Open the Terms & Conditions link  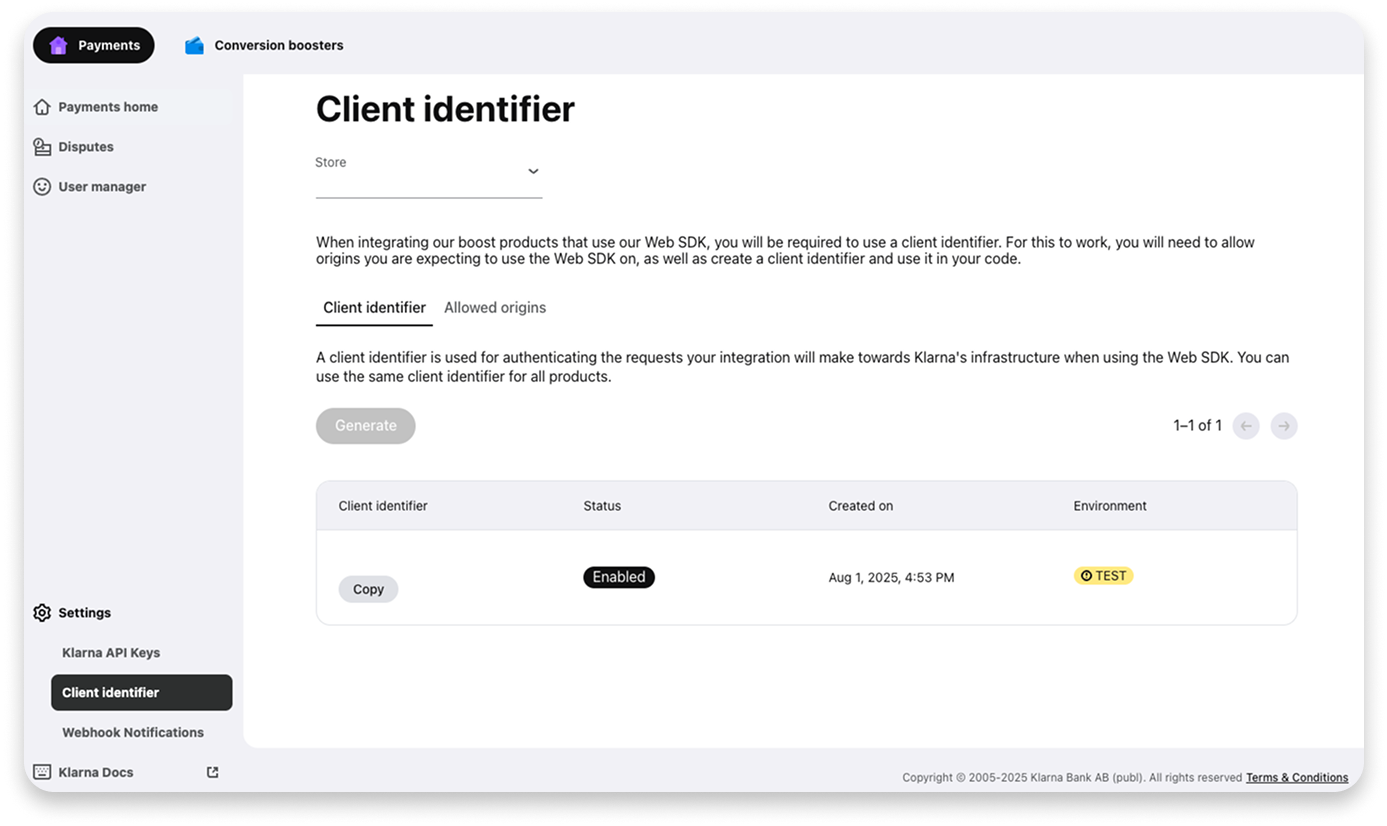point(1297,777)
